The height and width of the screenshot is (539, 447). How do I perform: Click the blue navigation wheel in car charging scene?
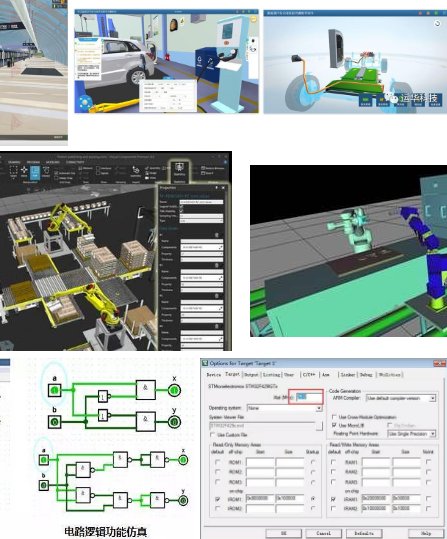85,102
